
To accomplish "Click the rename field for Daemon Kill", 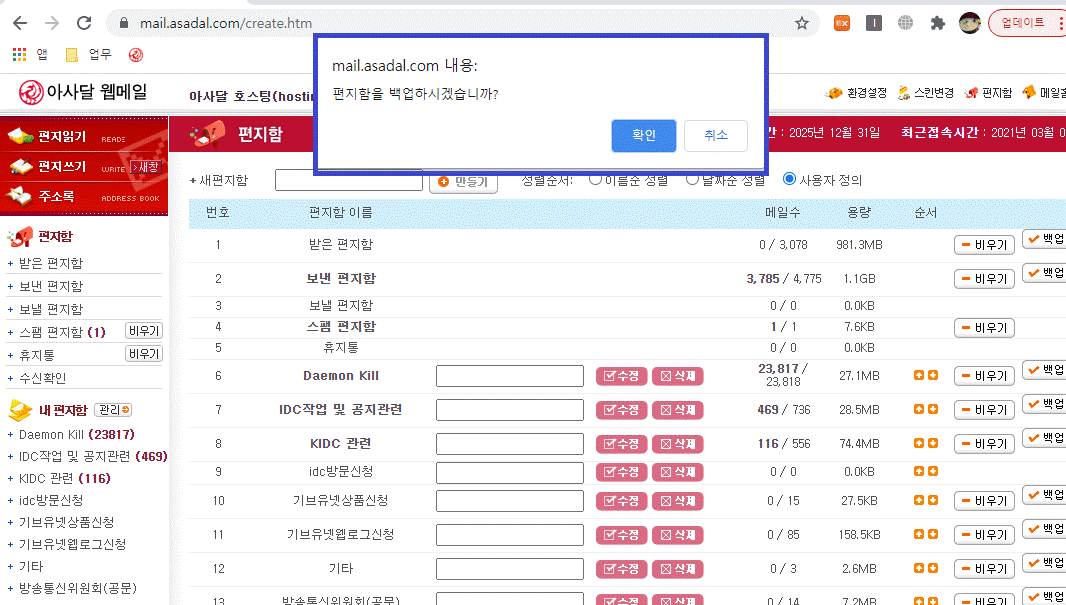I will click(x=509, y=376).
